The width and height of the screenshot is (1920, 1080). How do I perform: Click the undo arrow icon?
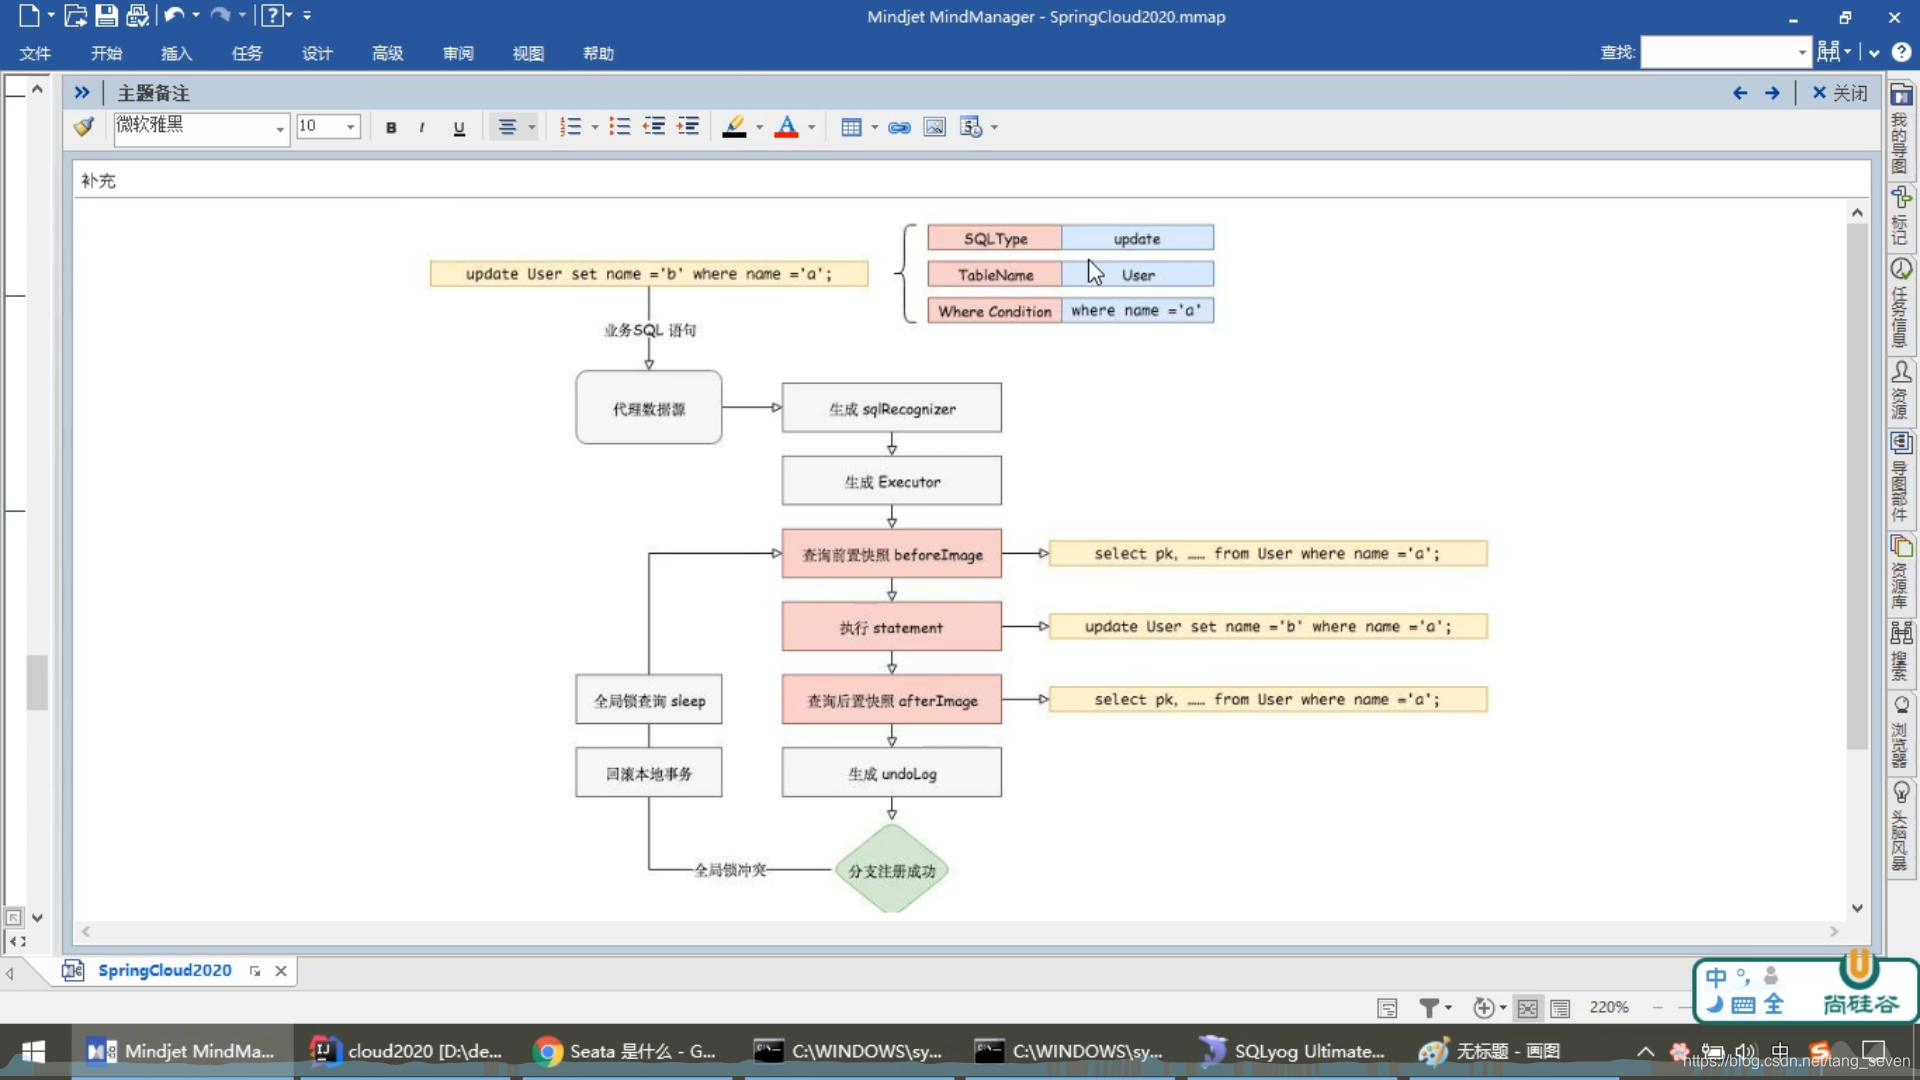pyautogui.click(x=173, y=15)
